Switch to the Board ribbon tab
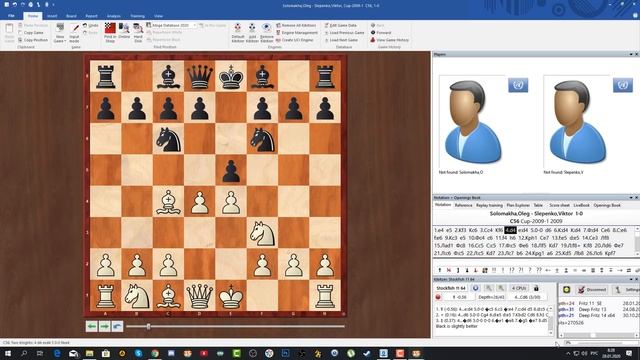 (71, 16)
